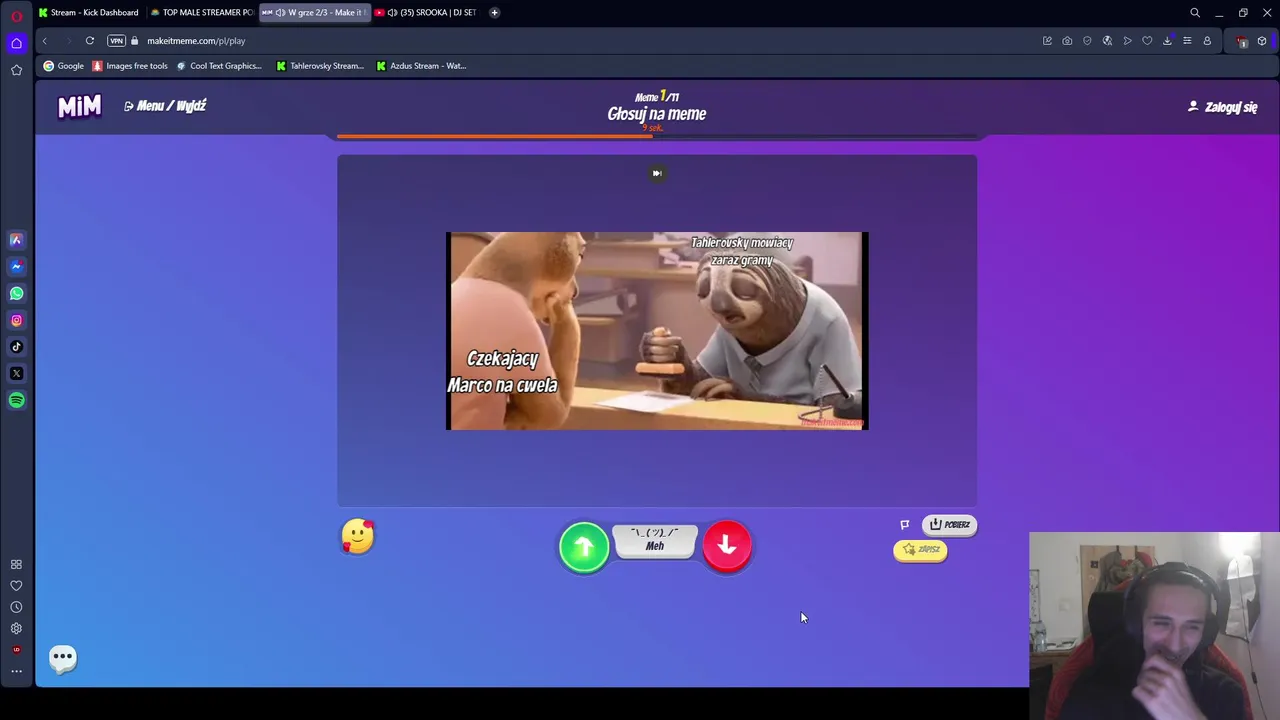Open send/flow arrow icon in toolbar
1280x720 pixels.
coord(1127,41)
